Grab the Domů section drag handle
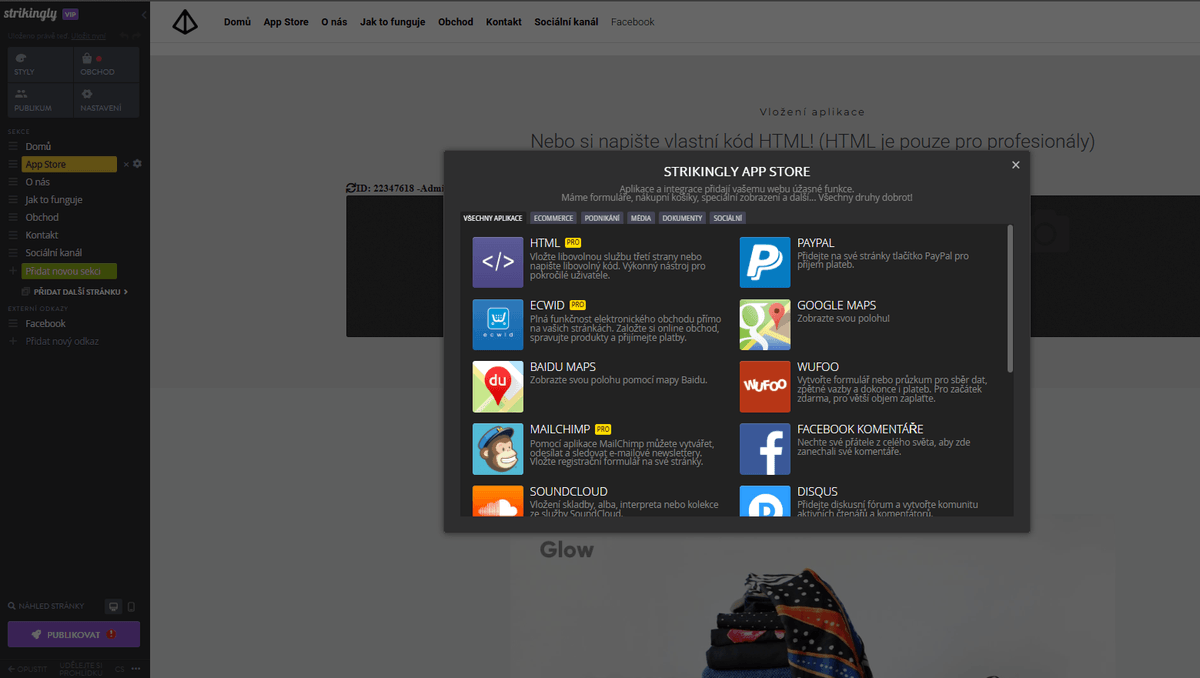Viewport: 1200px width, 678px height. coord(13,147)
